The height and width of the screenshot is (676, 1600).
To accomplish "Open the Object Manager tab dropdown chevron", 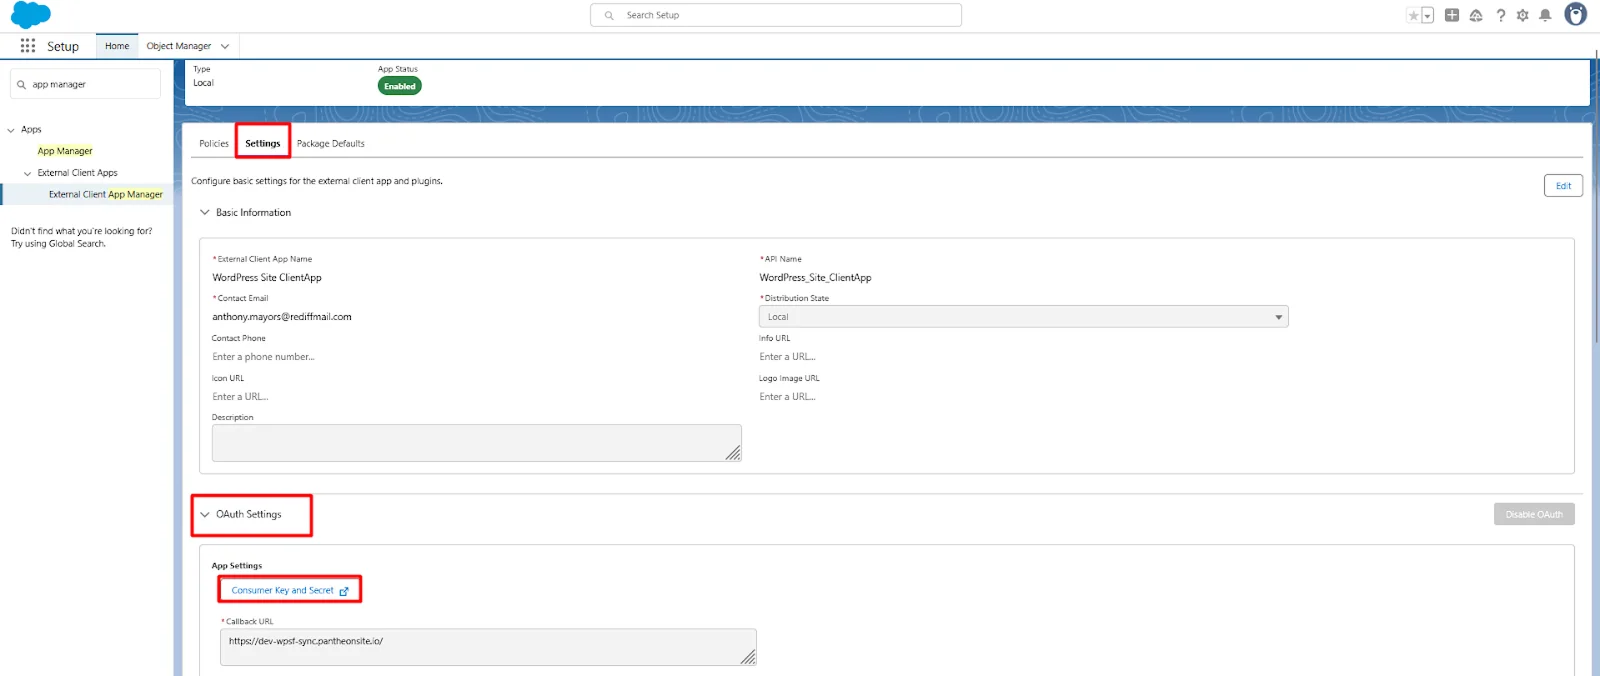I will tap(225, 46).
